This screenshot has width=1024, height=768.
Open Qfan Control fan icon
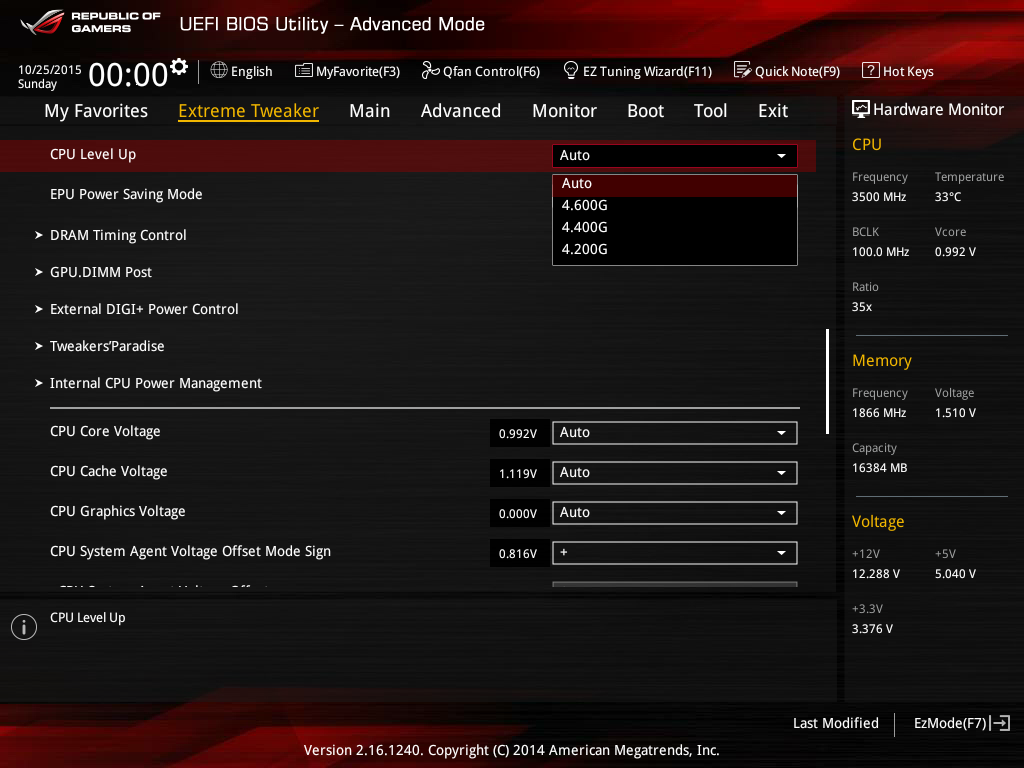pyautogui.click(x=430, y=70)
